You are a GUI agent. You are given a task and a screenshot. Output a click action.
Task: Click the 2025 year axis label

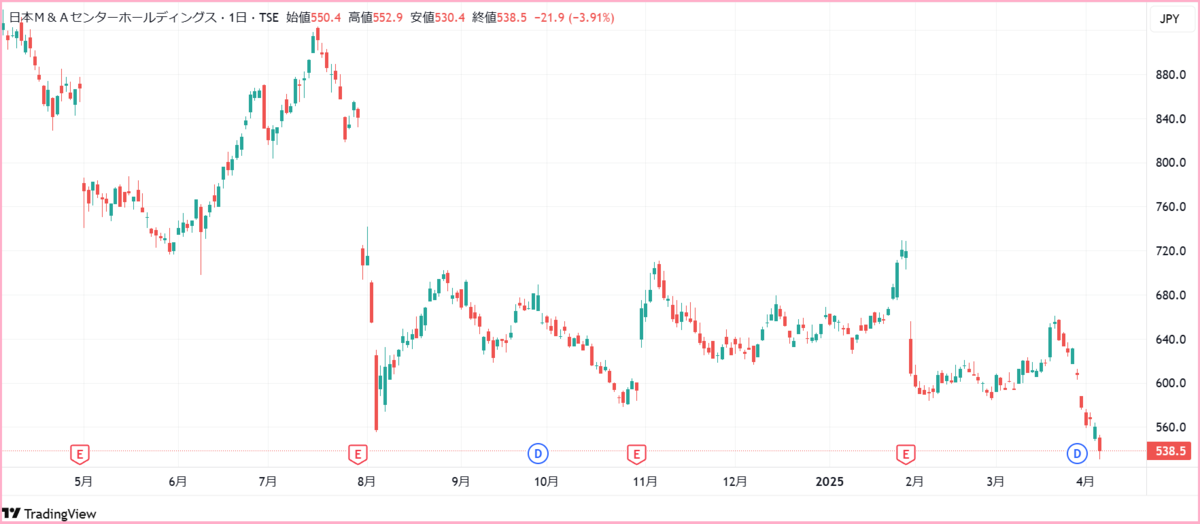[x=829, y=481]
